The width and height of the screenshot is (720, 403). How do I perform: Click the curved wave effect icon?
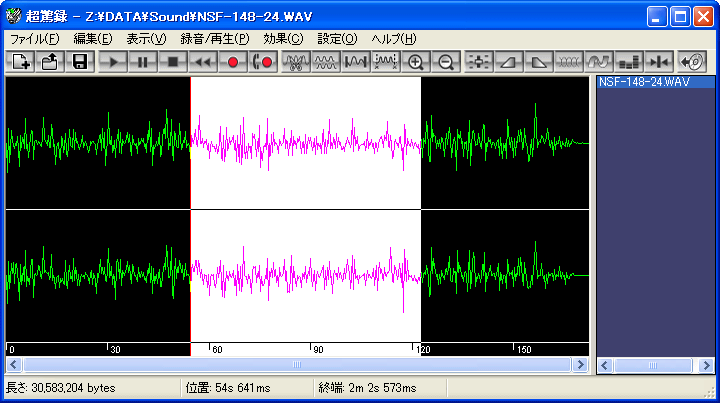click(x=598, y=62)
